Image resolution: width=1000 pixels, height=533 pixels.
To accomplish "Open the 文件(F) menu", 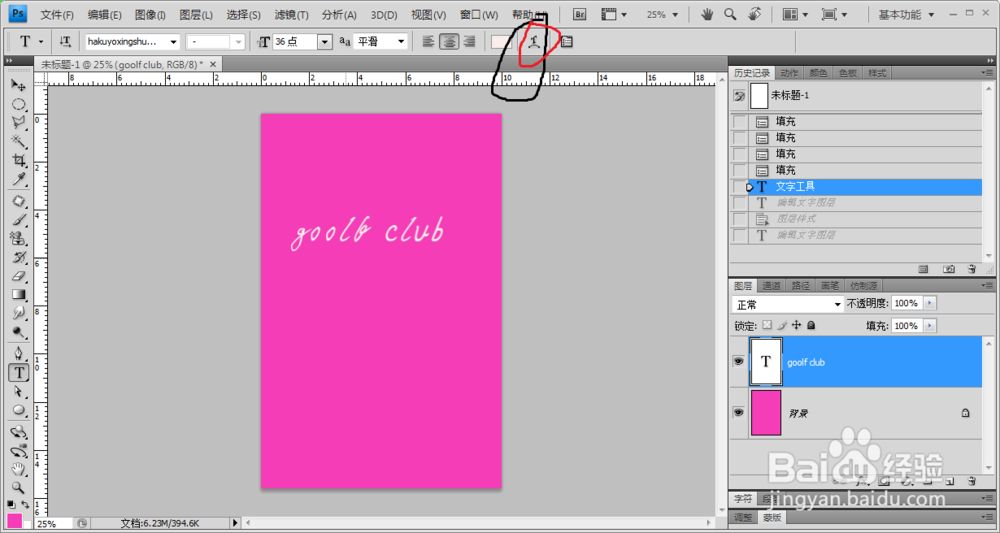I will point(57,14).
